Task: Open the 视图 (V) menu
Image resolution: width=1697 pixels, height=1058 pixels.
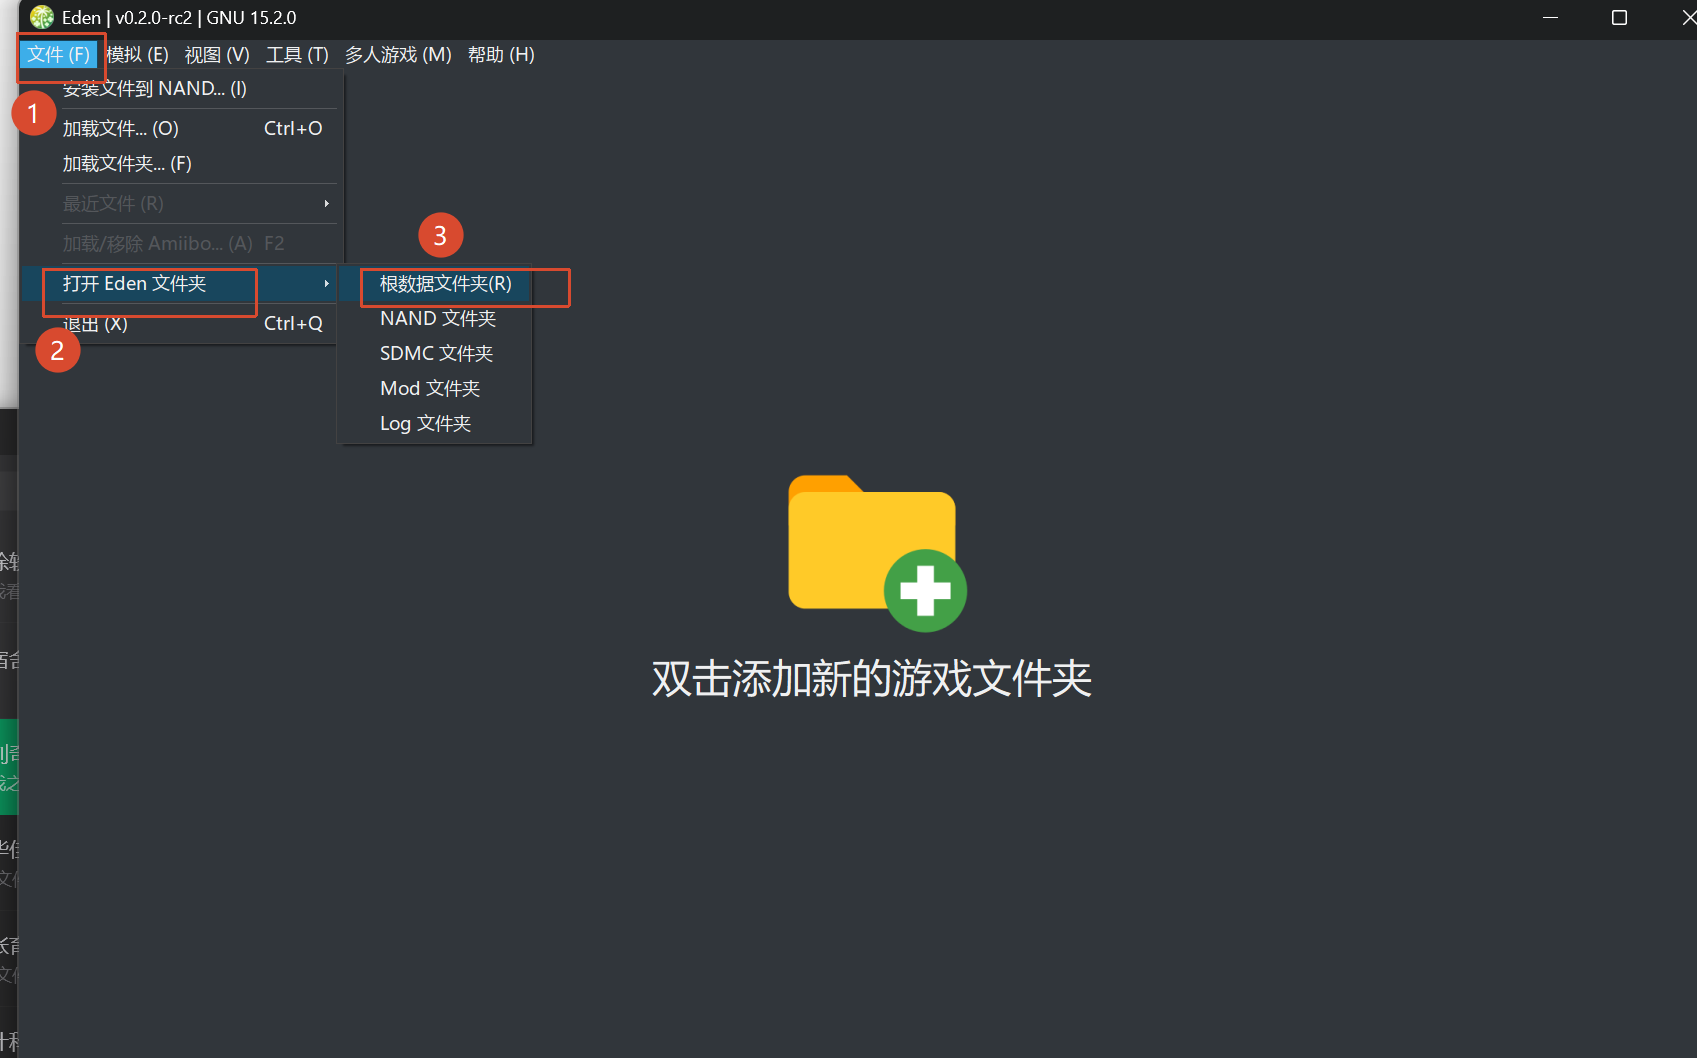Action: pyautogui.click(x=217, y=55)
